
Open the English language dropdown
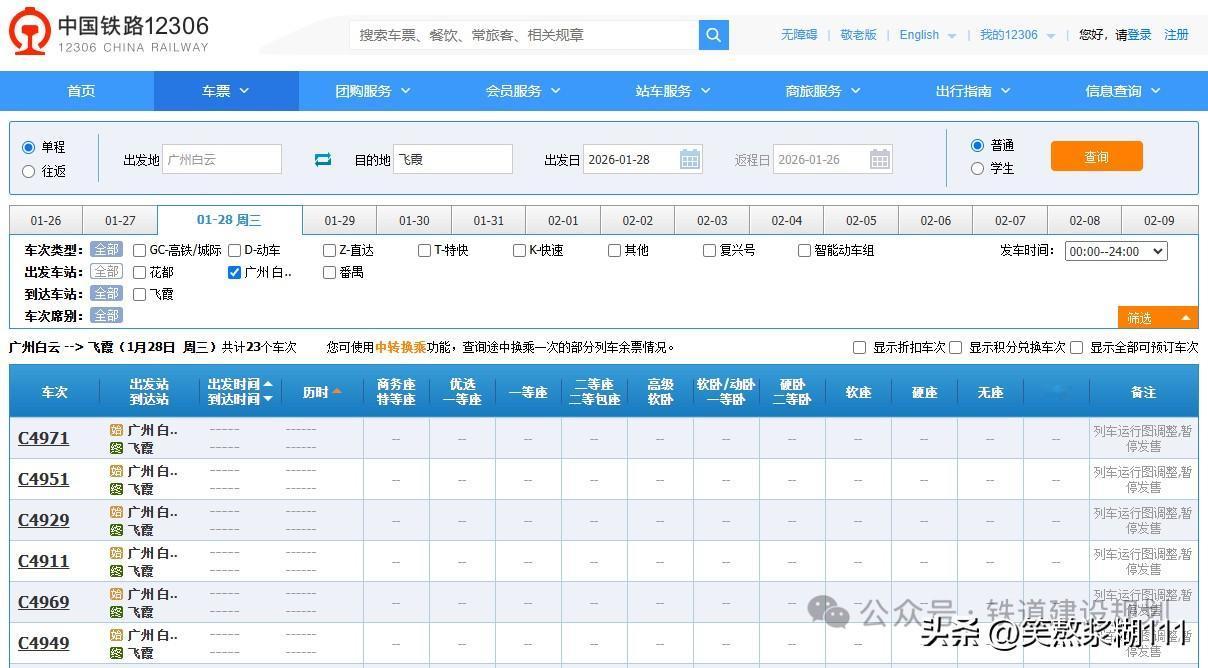click(927, 35)
